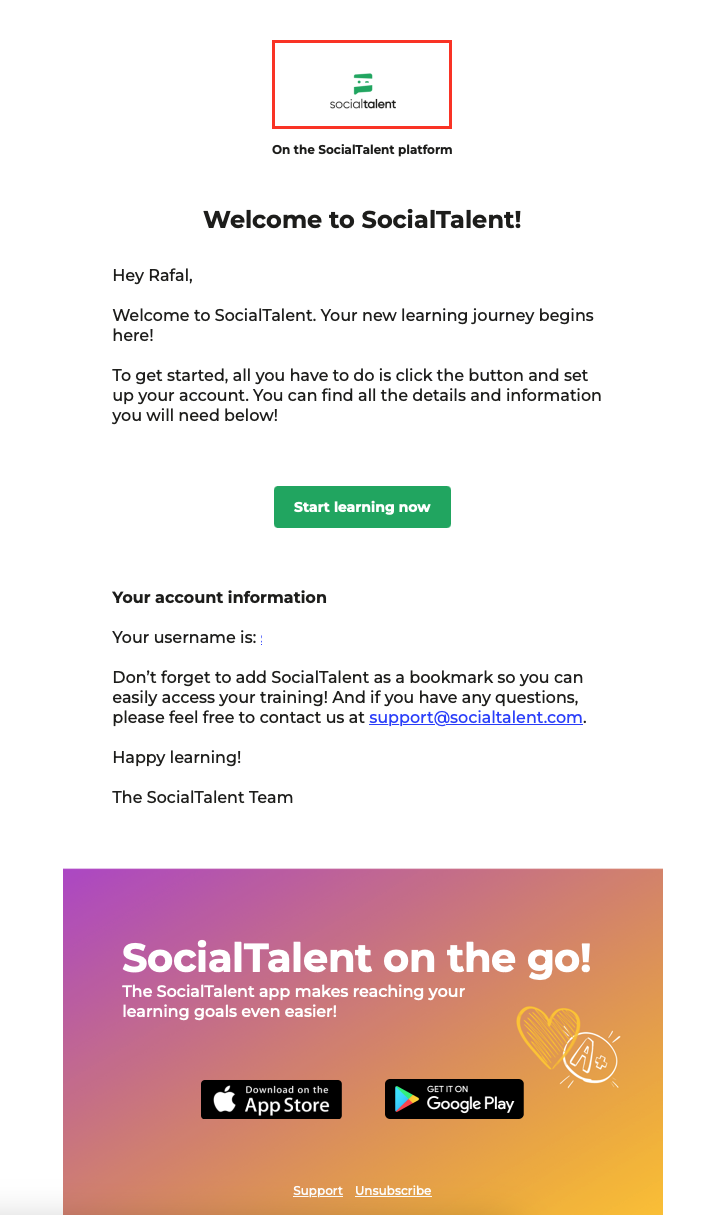
Task: Click the Hey Rafal greeting line
Action: (x=150, y=275)
